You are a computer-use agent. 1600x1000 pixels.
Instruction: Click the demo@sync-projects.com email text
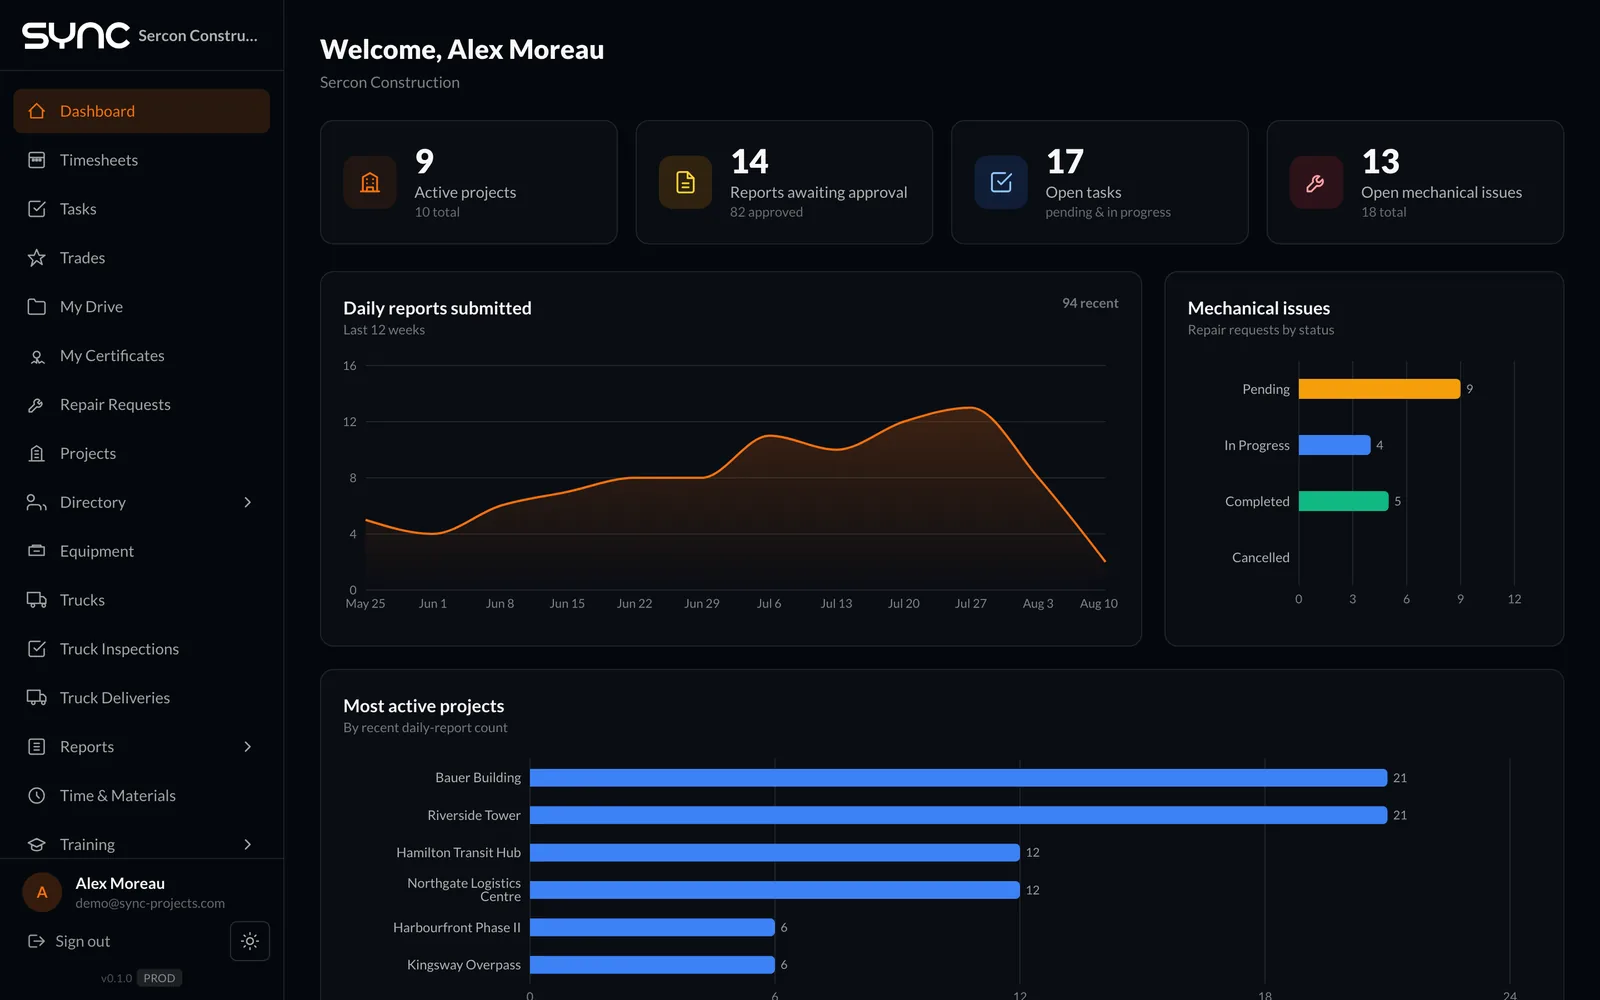[x=150, y=903]
